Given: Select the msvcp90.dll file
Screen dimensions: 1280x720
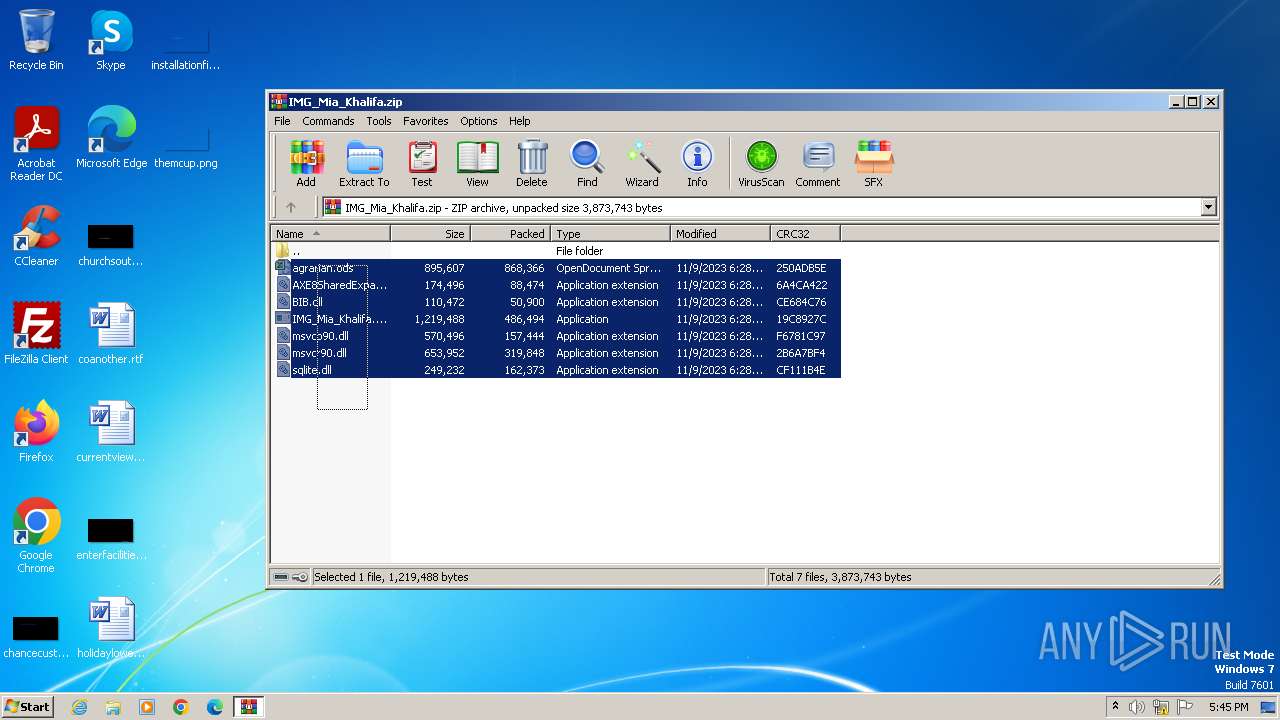Looking at the screenshot, I should tap(555, 336).
